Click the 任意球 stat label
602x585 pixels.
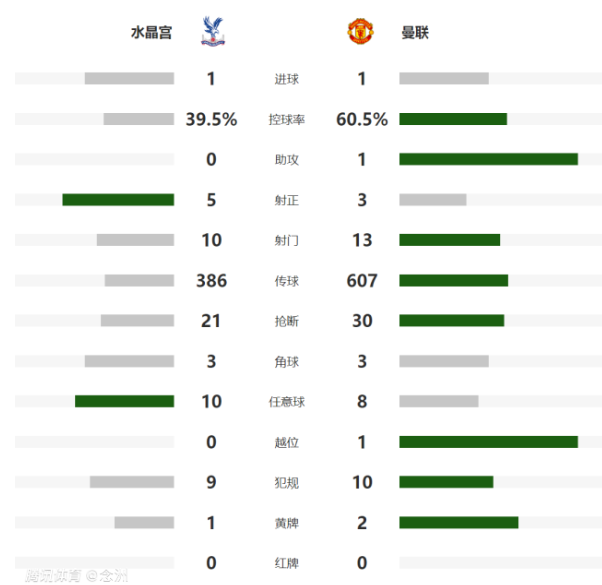pos(286,402)
